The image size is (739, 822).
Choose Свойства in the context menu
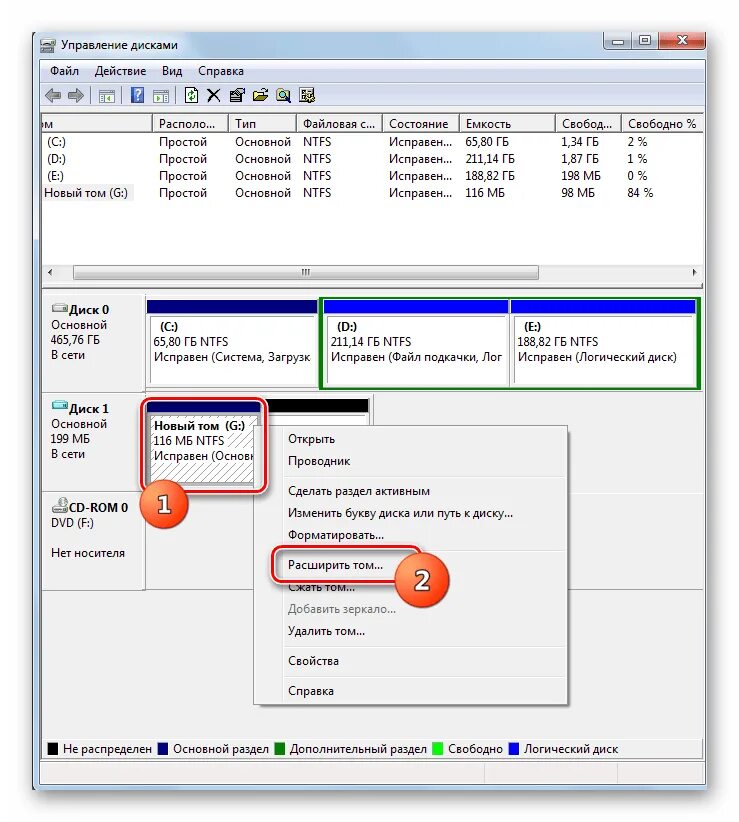point(410,661)
